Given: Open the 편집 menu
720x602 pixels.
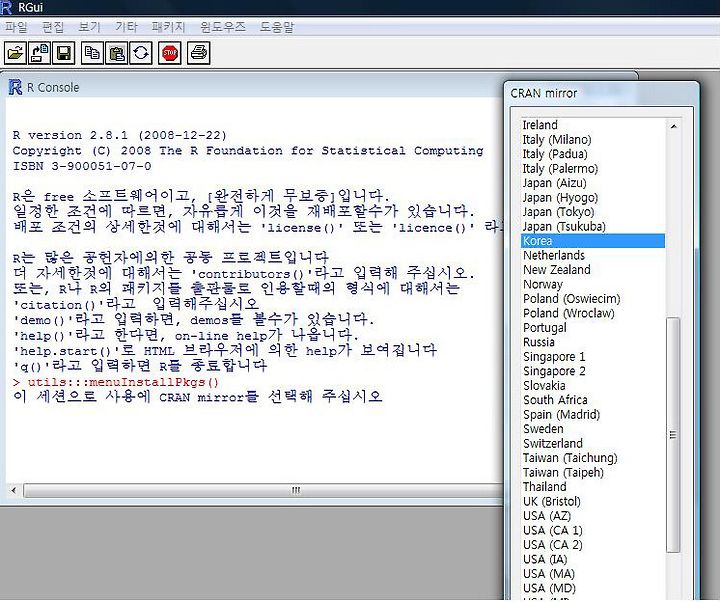Looking at the screenshot, I should pyautogui.click(x=53, y=27).
